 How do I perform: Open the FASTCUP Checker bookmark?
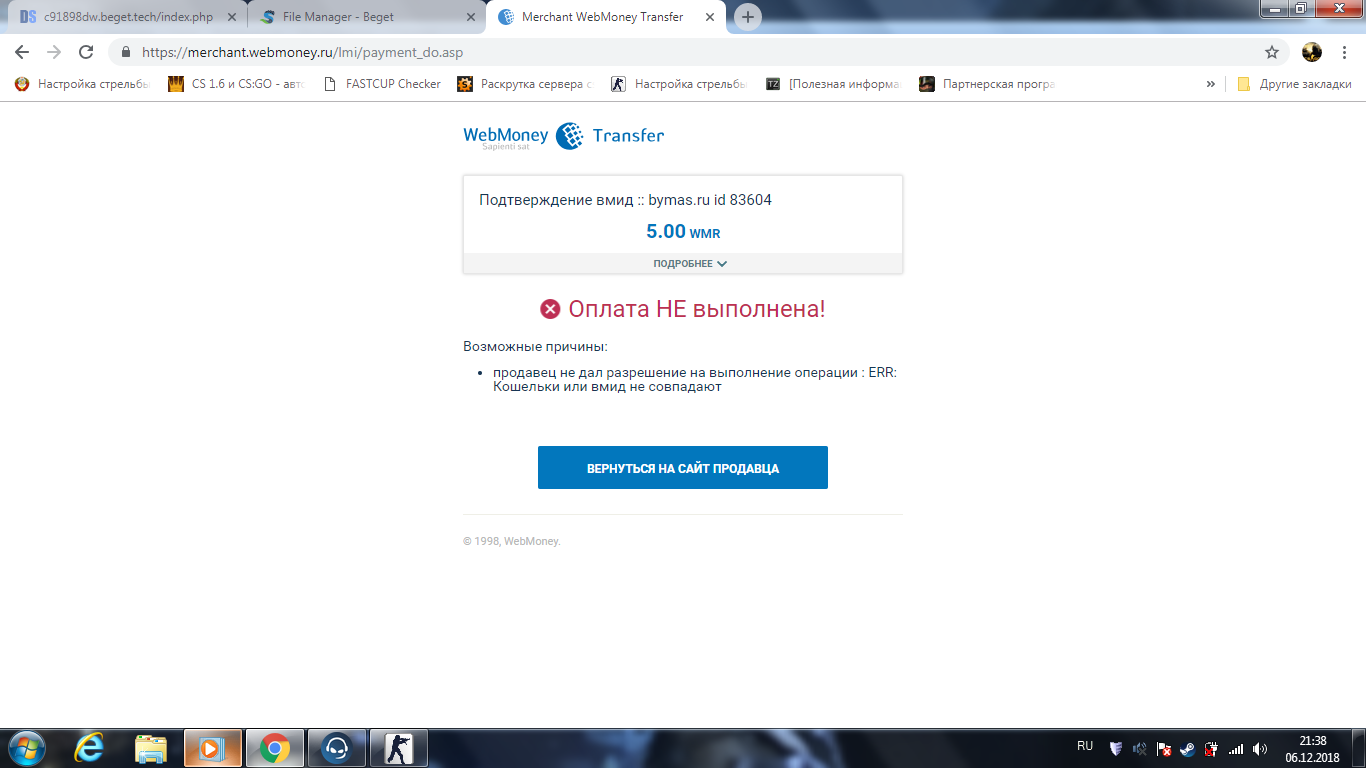[382, 84]
